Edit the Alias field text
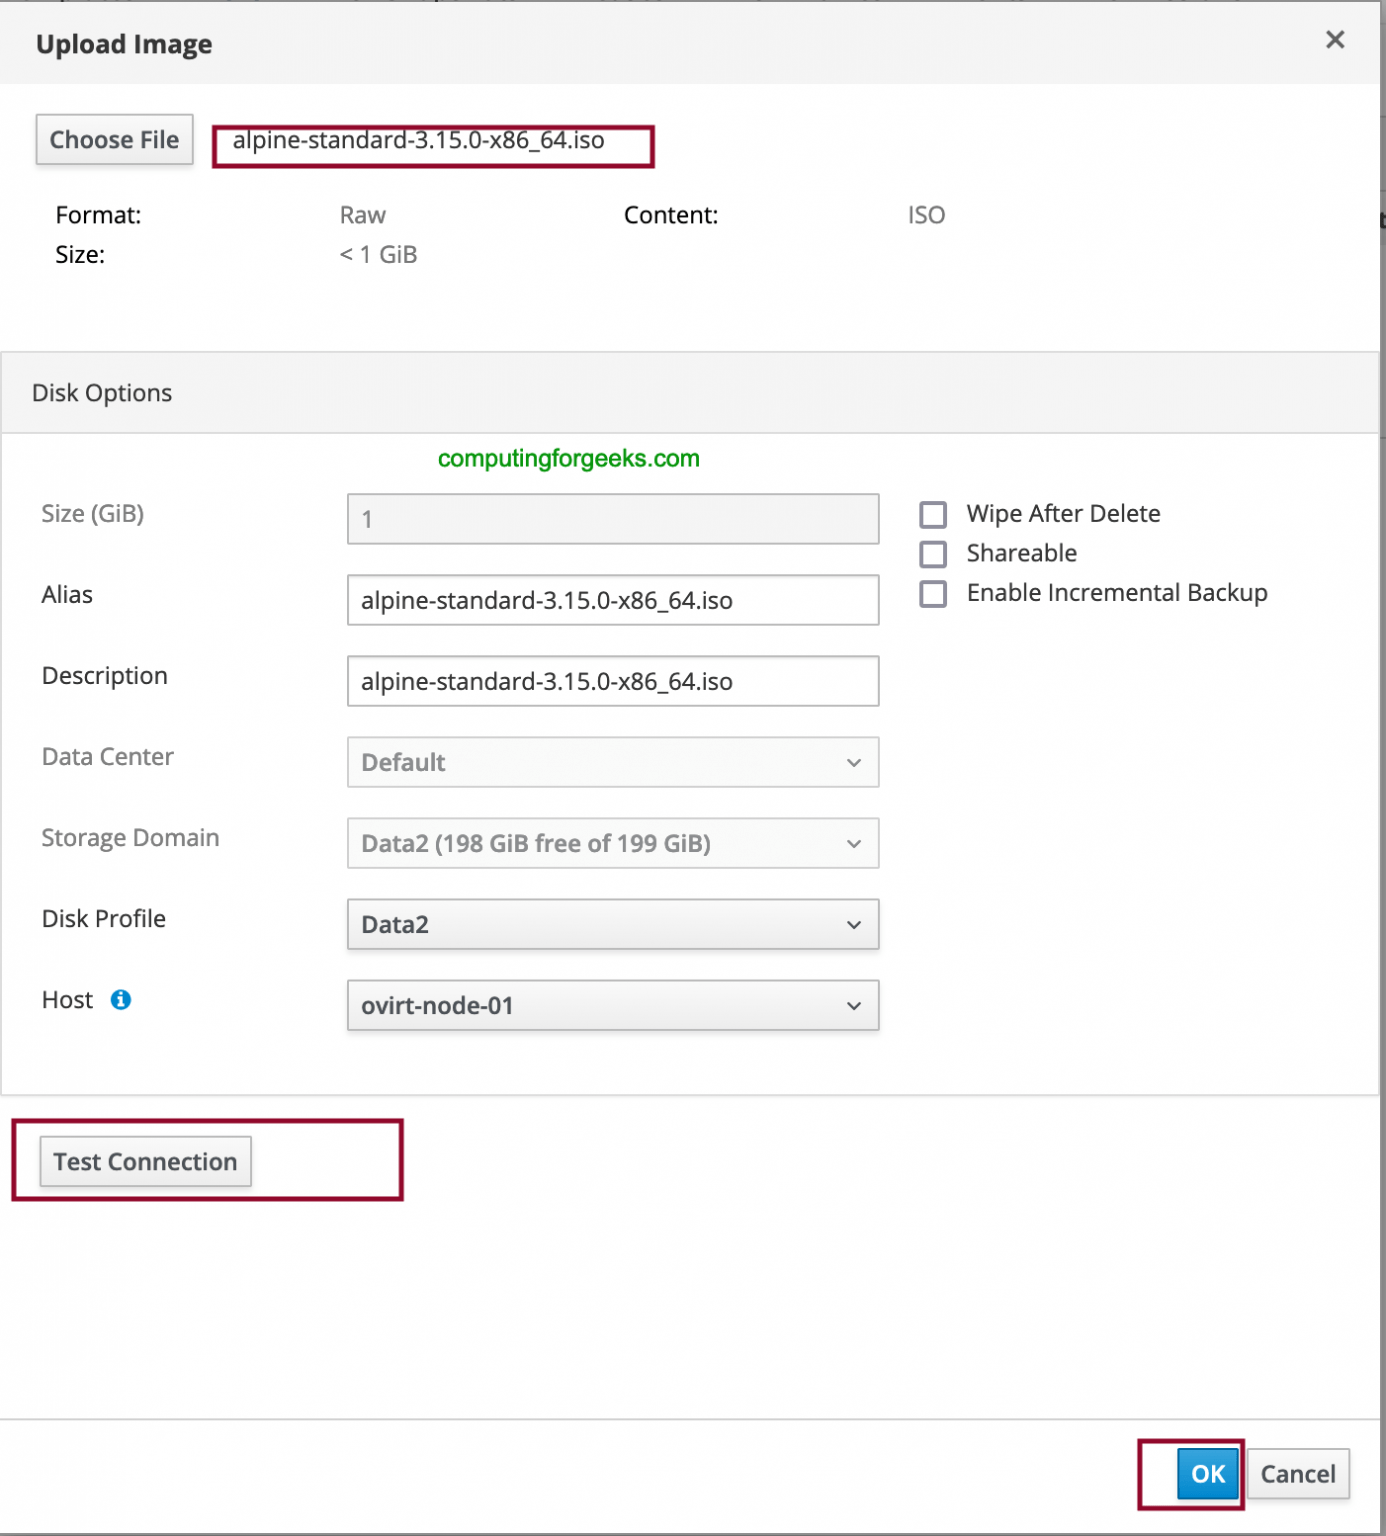 612,600
